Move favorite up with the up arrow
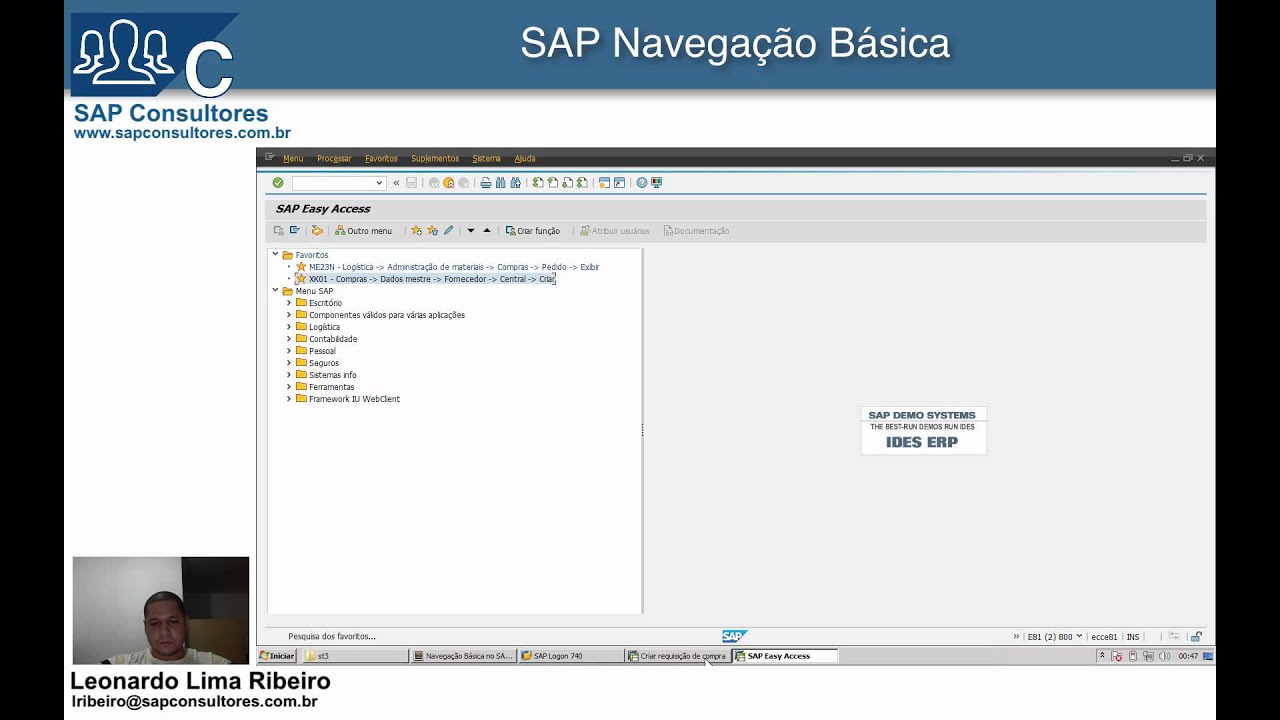 [487, 231]
